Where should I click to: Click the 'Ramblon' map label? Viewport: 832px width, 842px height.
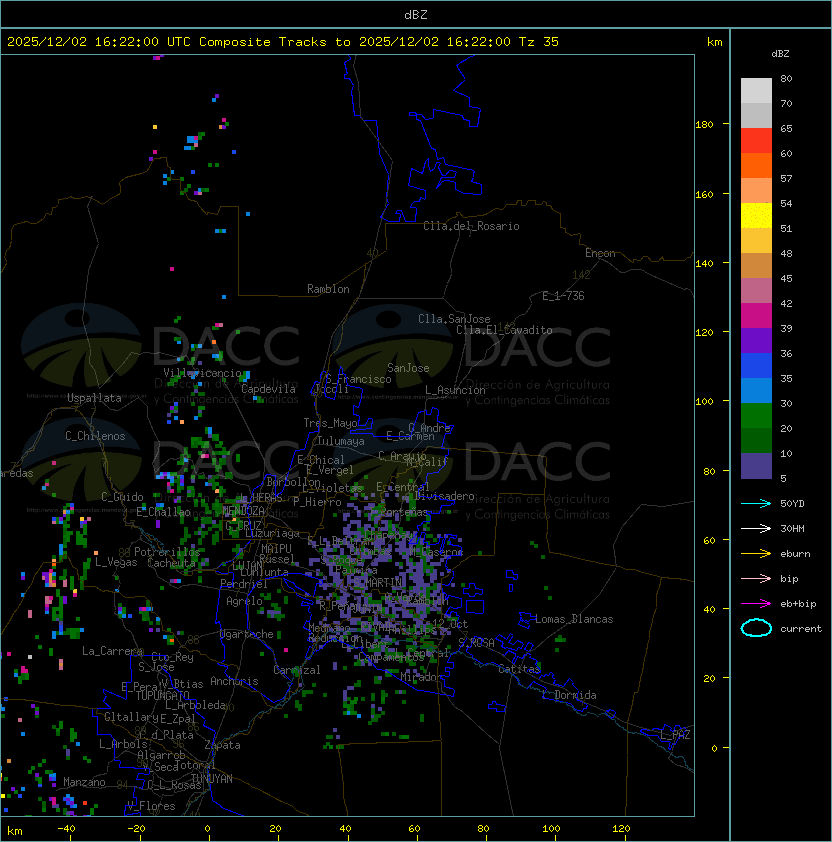[328, 289]
